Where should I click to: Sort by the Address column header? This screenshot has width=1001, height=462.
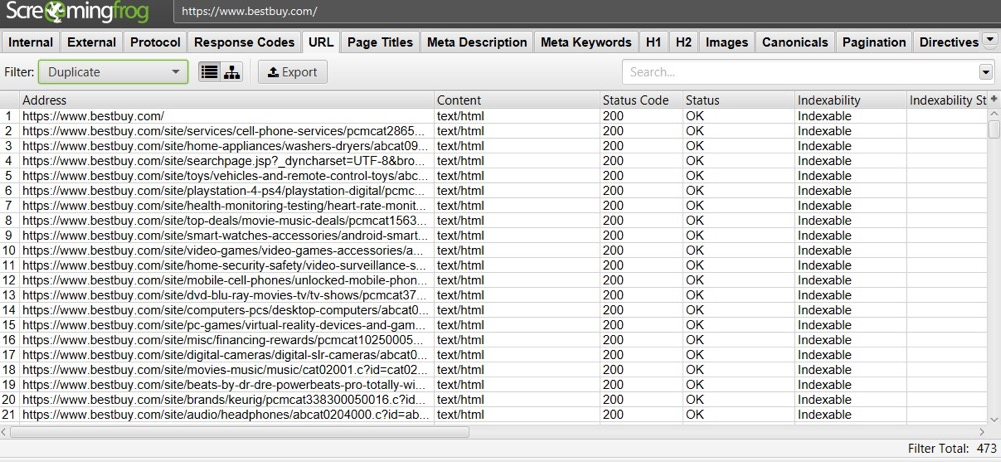[x=226, y=100]
